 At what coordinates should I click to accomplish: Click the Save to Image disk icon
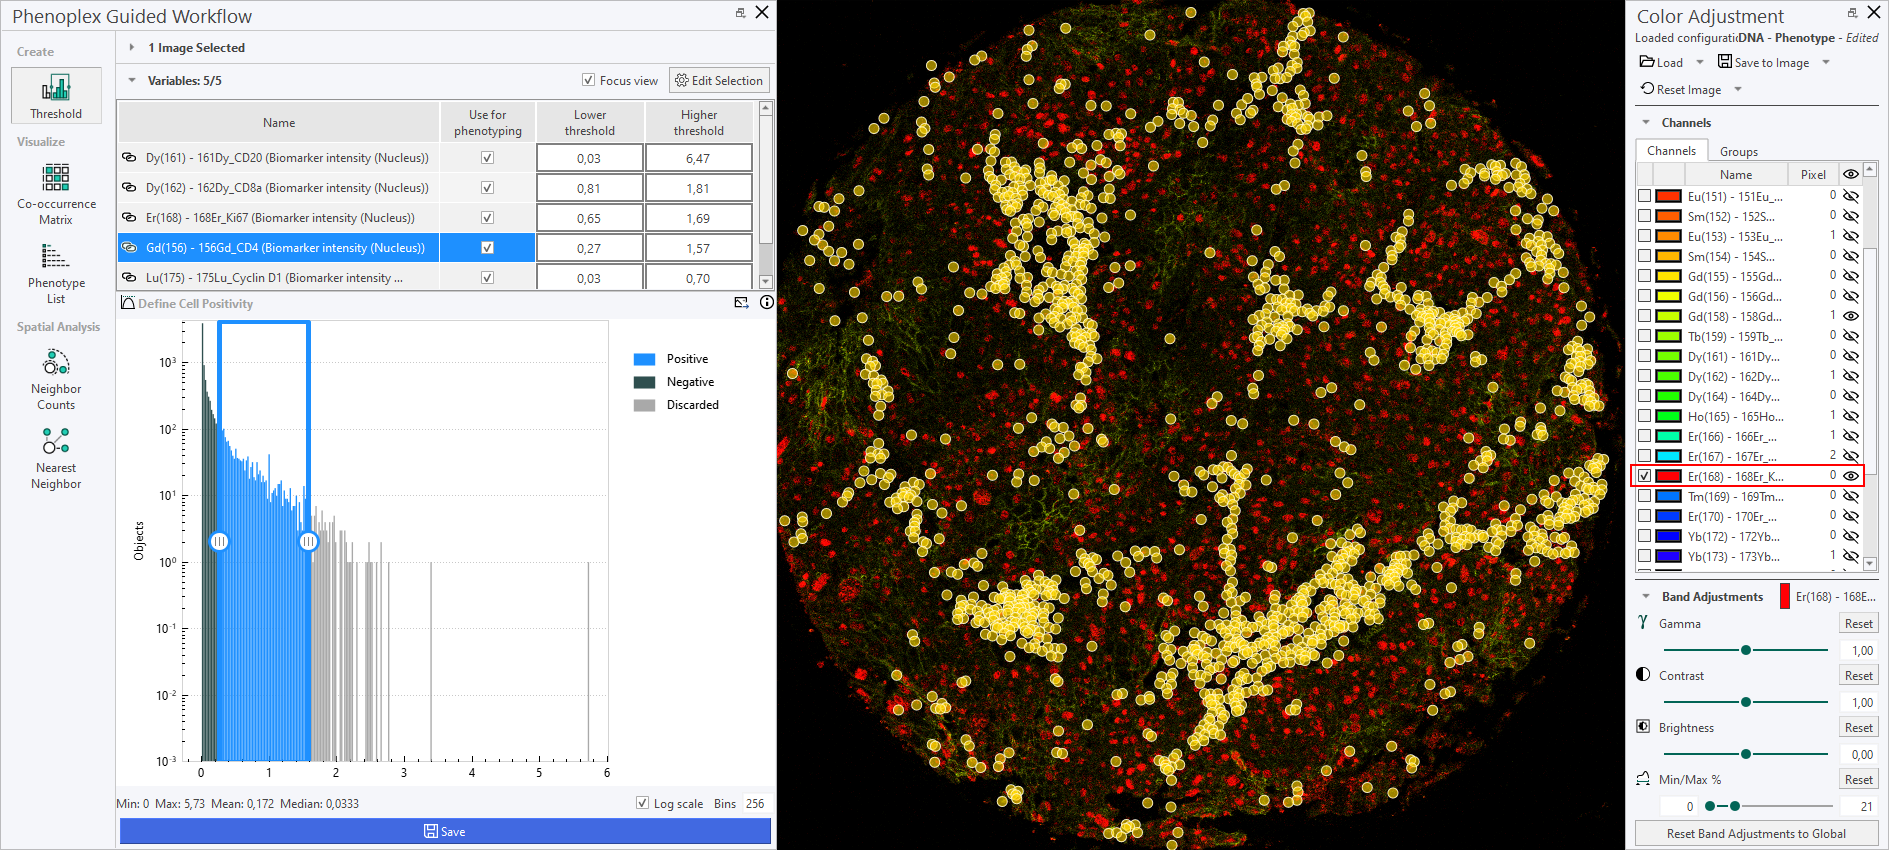click(x=1725, y=62)
